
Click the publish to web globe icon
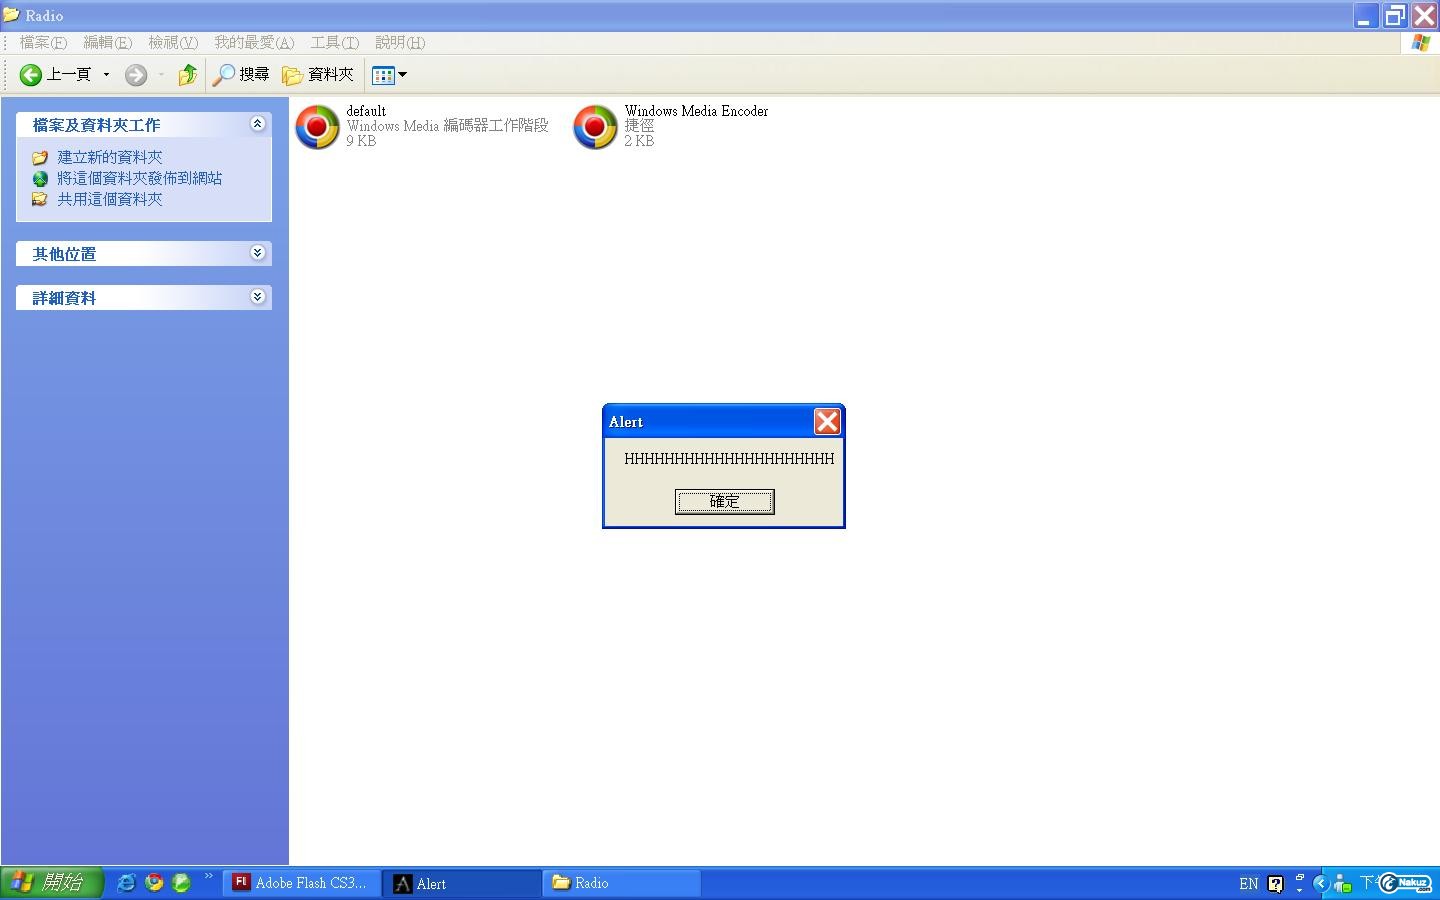click(x=40, y=178)
